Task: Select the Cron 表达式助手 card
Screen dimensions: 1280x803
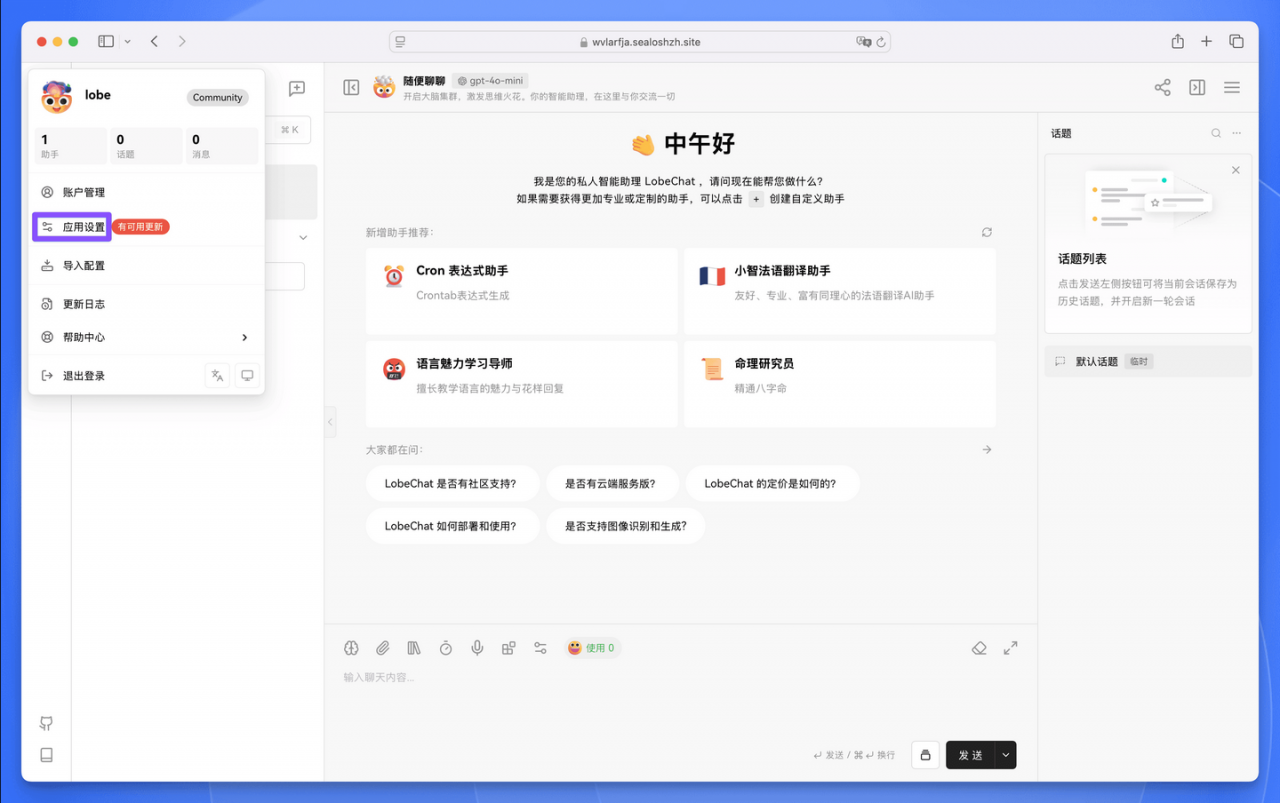Action: (521, 291)
